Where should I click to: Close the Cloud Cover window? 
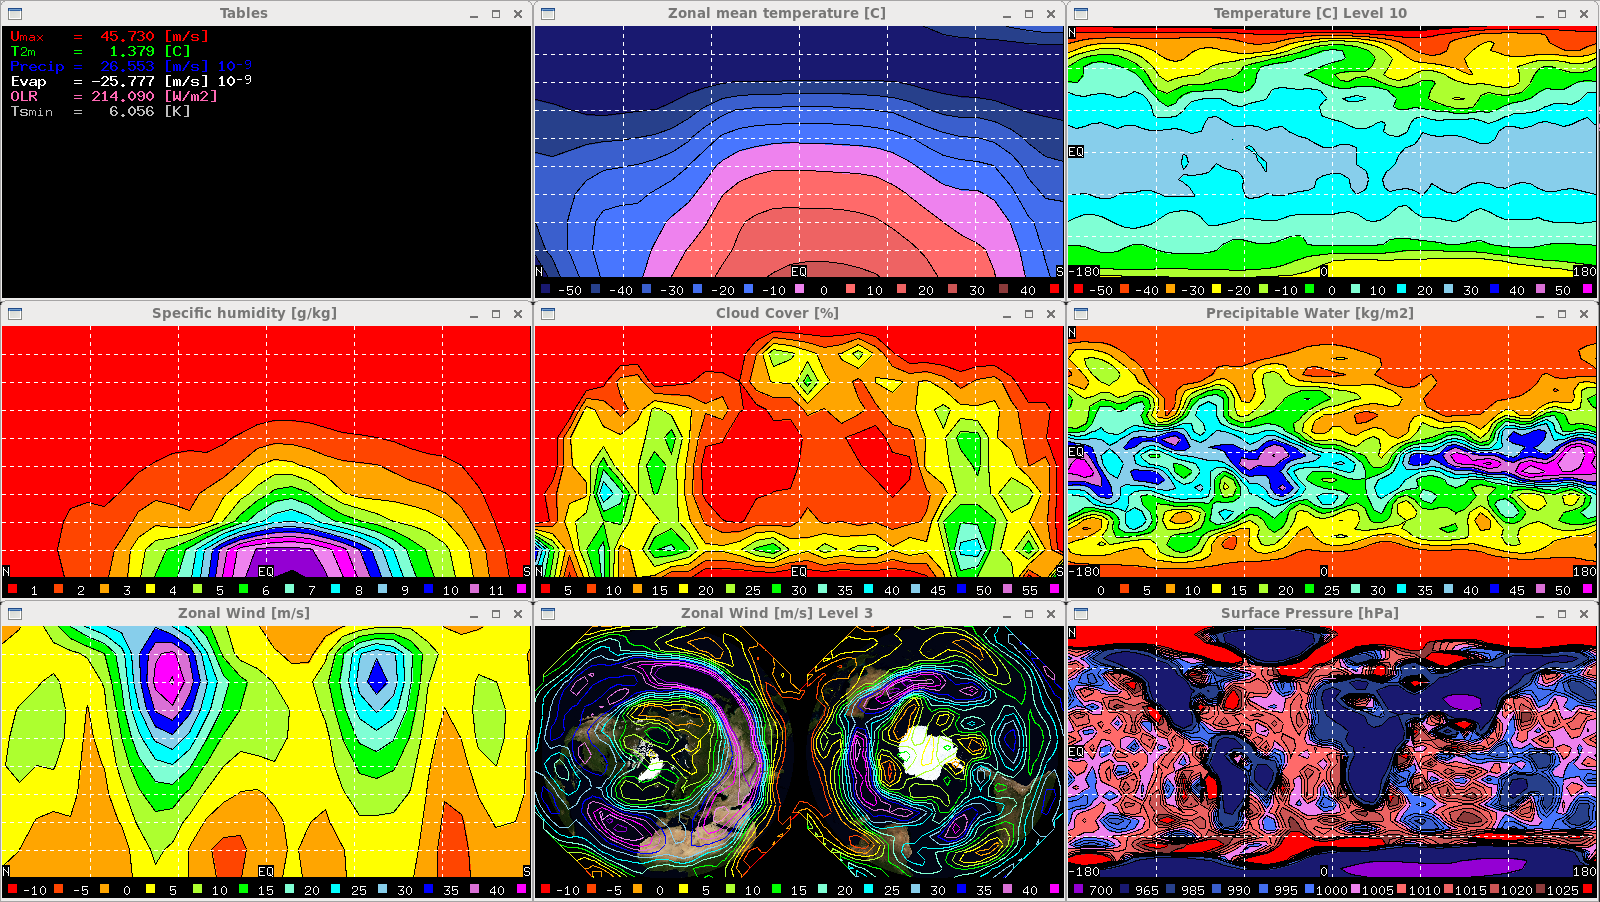pyautogui.click(x=1051, y=314)
